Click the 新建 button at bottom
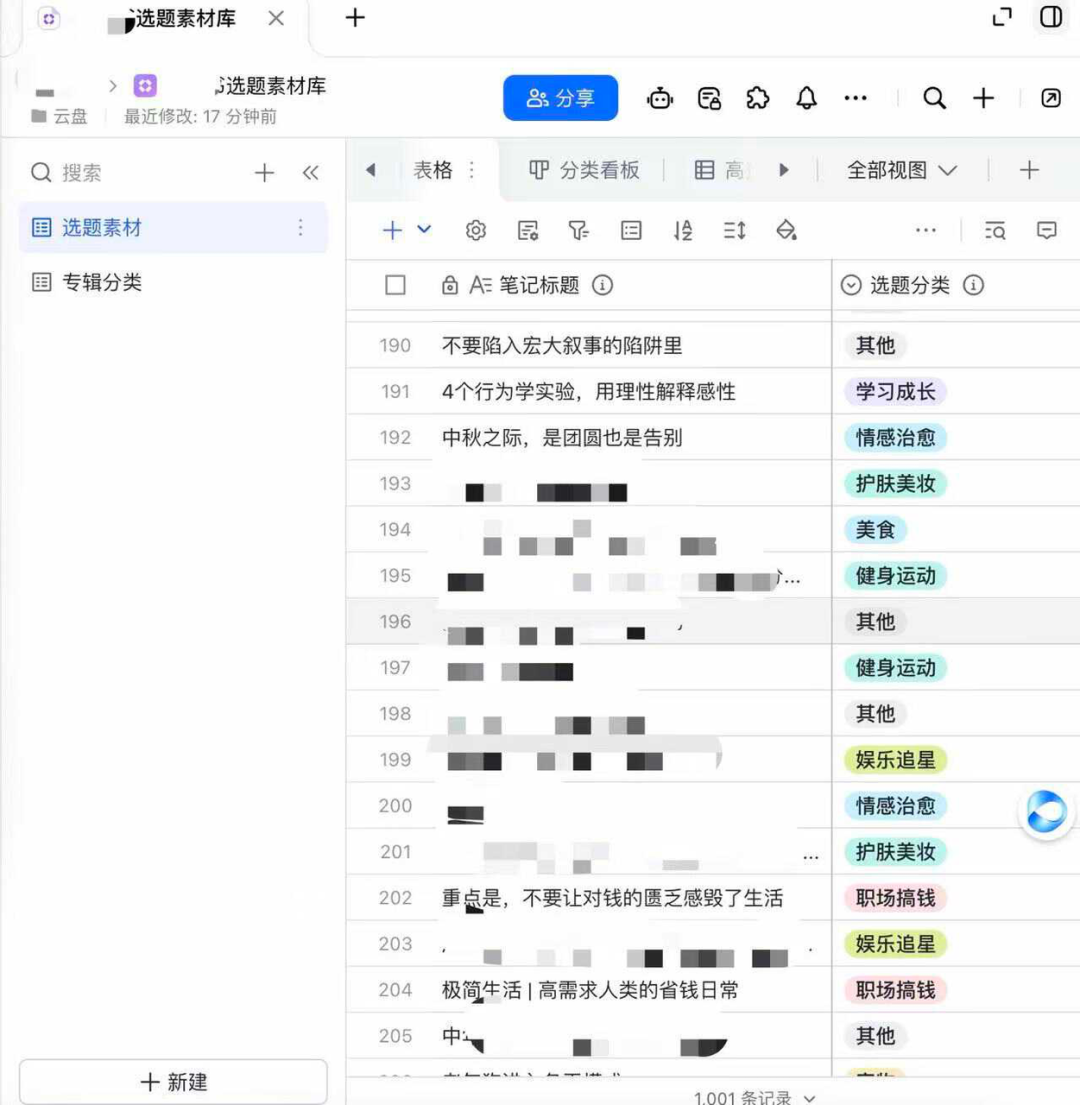Viewport: 1080px width, 1105px height. coord(173,1081)
